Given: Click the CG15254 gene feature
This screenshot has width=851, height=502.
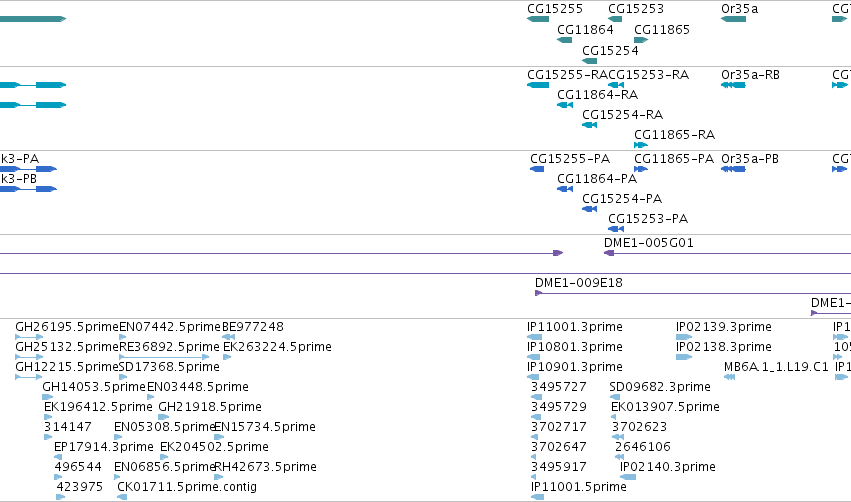Looking at the screenshot, I should click(589, 61).
